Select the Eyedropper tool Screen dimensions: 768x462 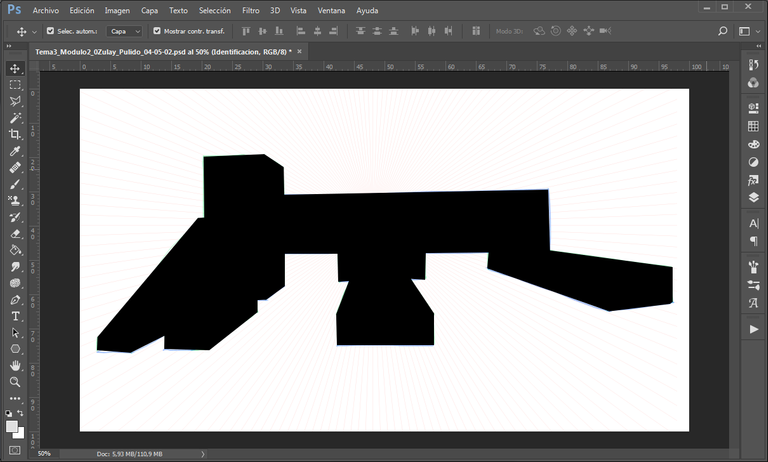[15, 151]
